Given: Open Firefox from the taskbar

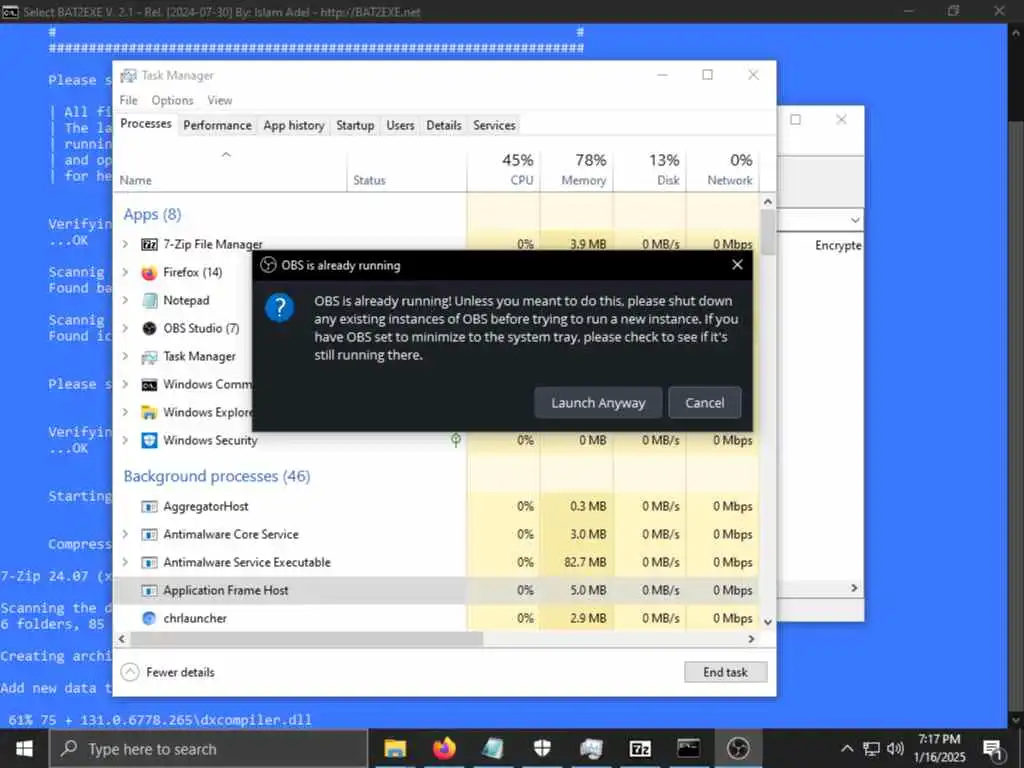Looking at the screenshot, I should tap(444, 748).
